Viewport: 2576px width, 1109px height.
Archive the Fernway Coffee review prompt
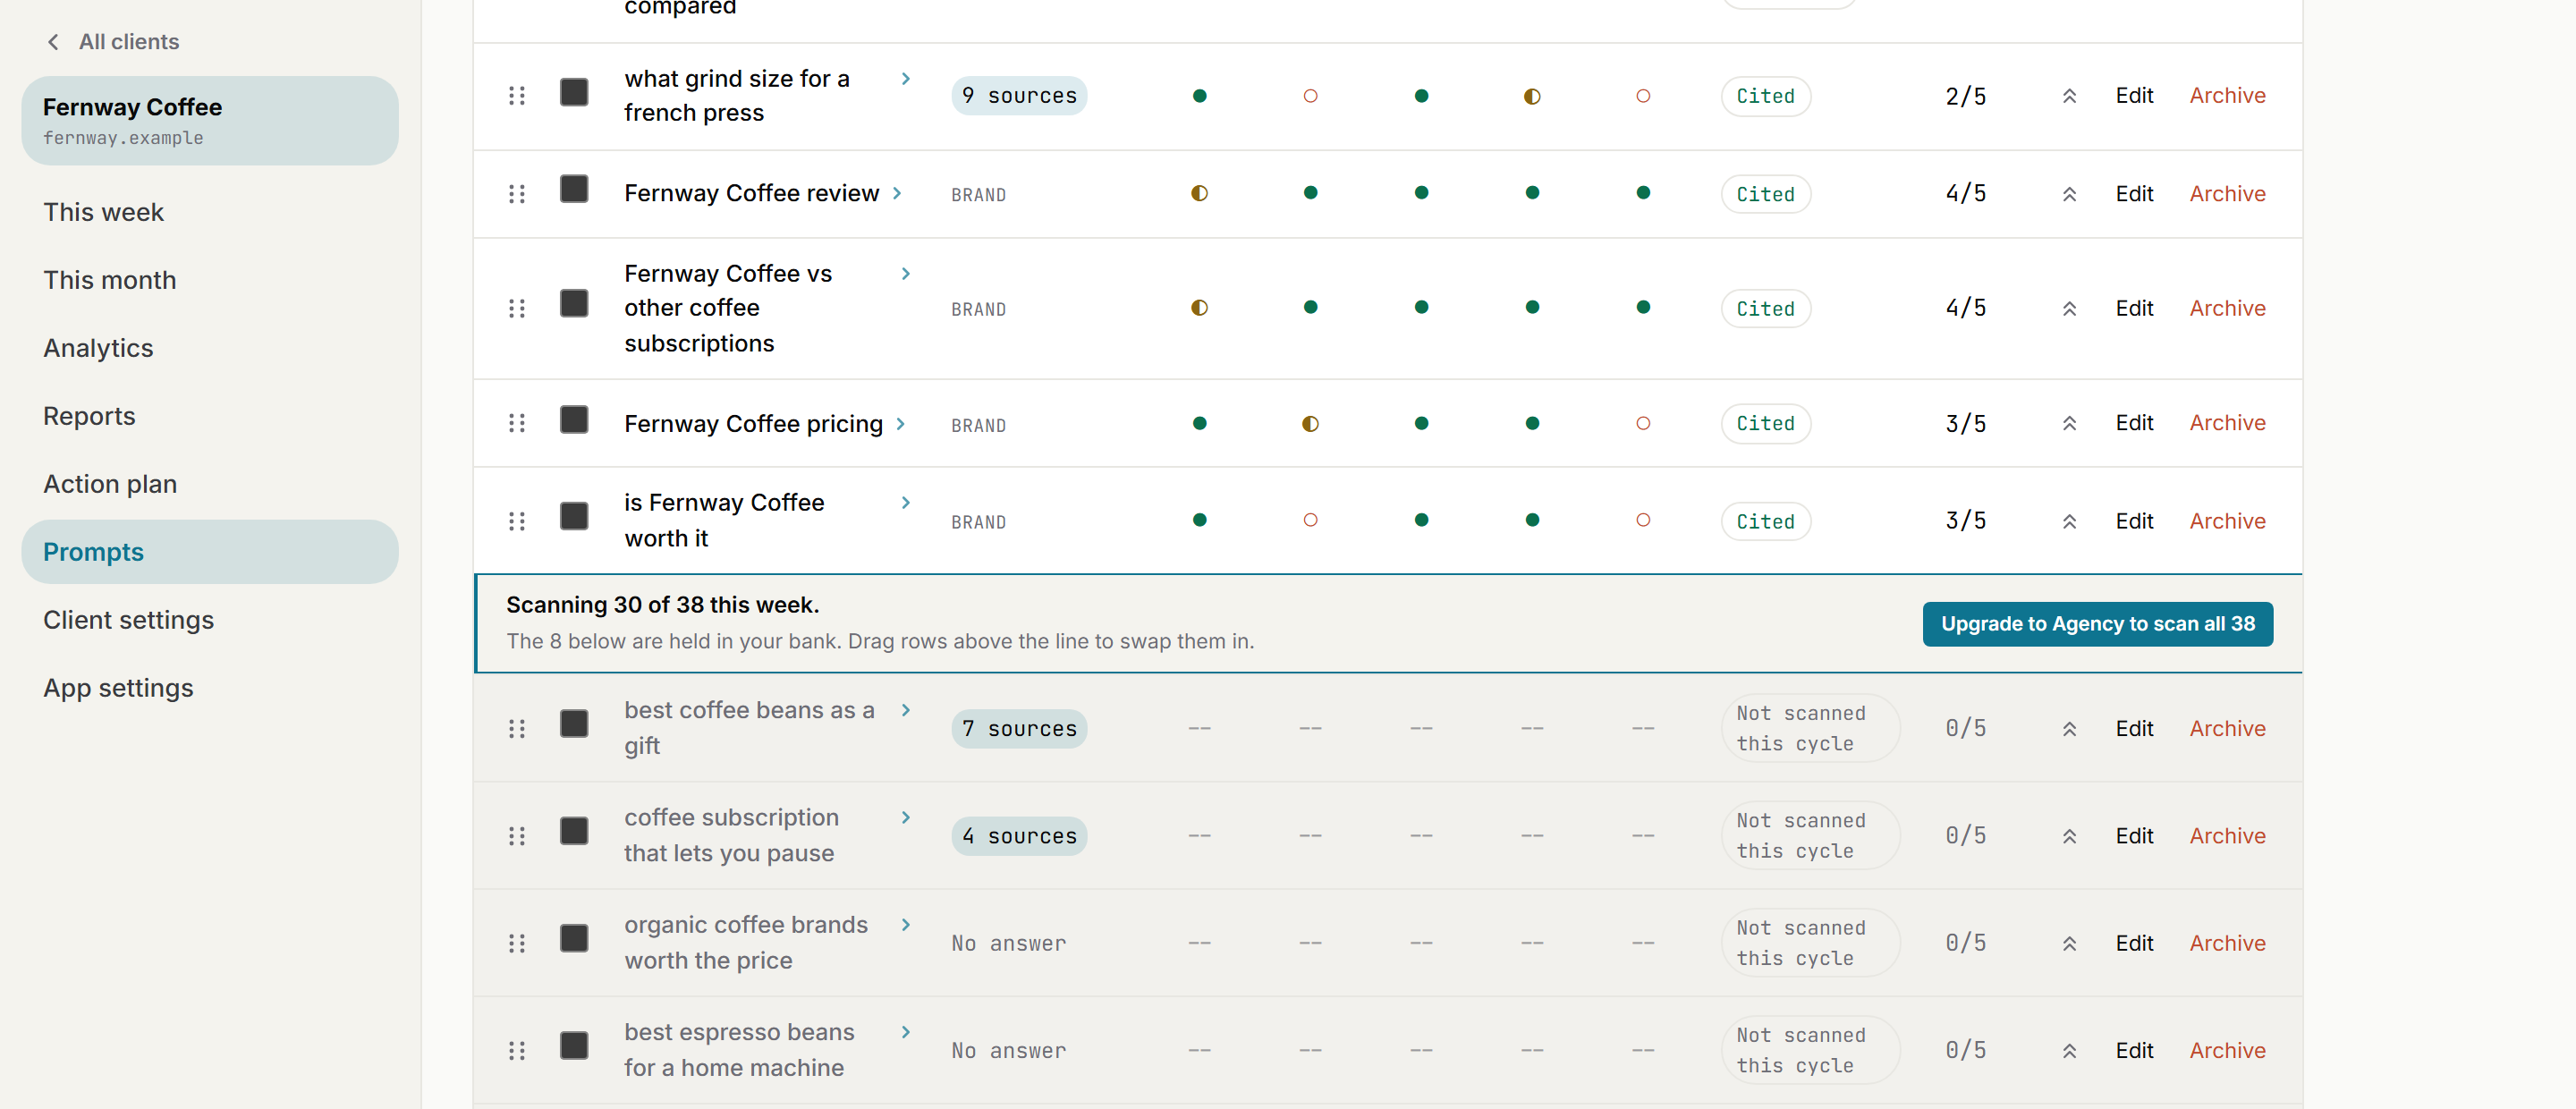(x=2227, y=194)
